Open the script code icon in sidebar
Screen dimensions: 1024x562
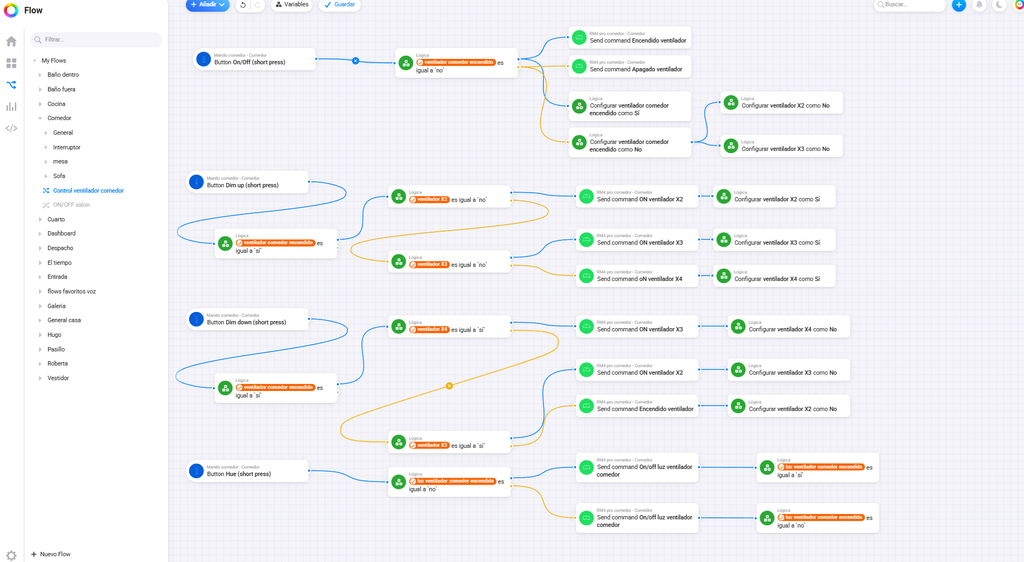[x=11, y=128]
